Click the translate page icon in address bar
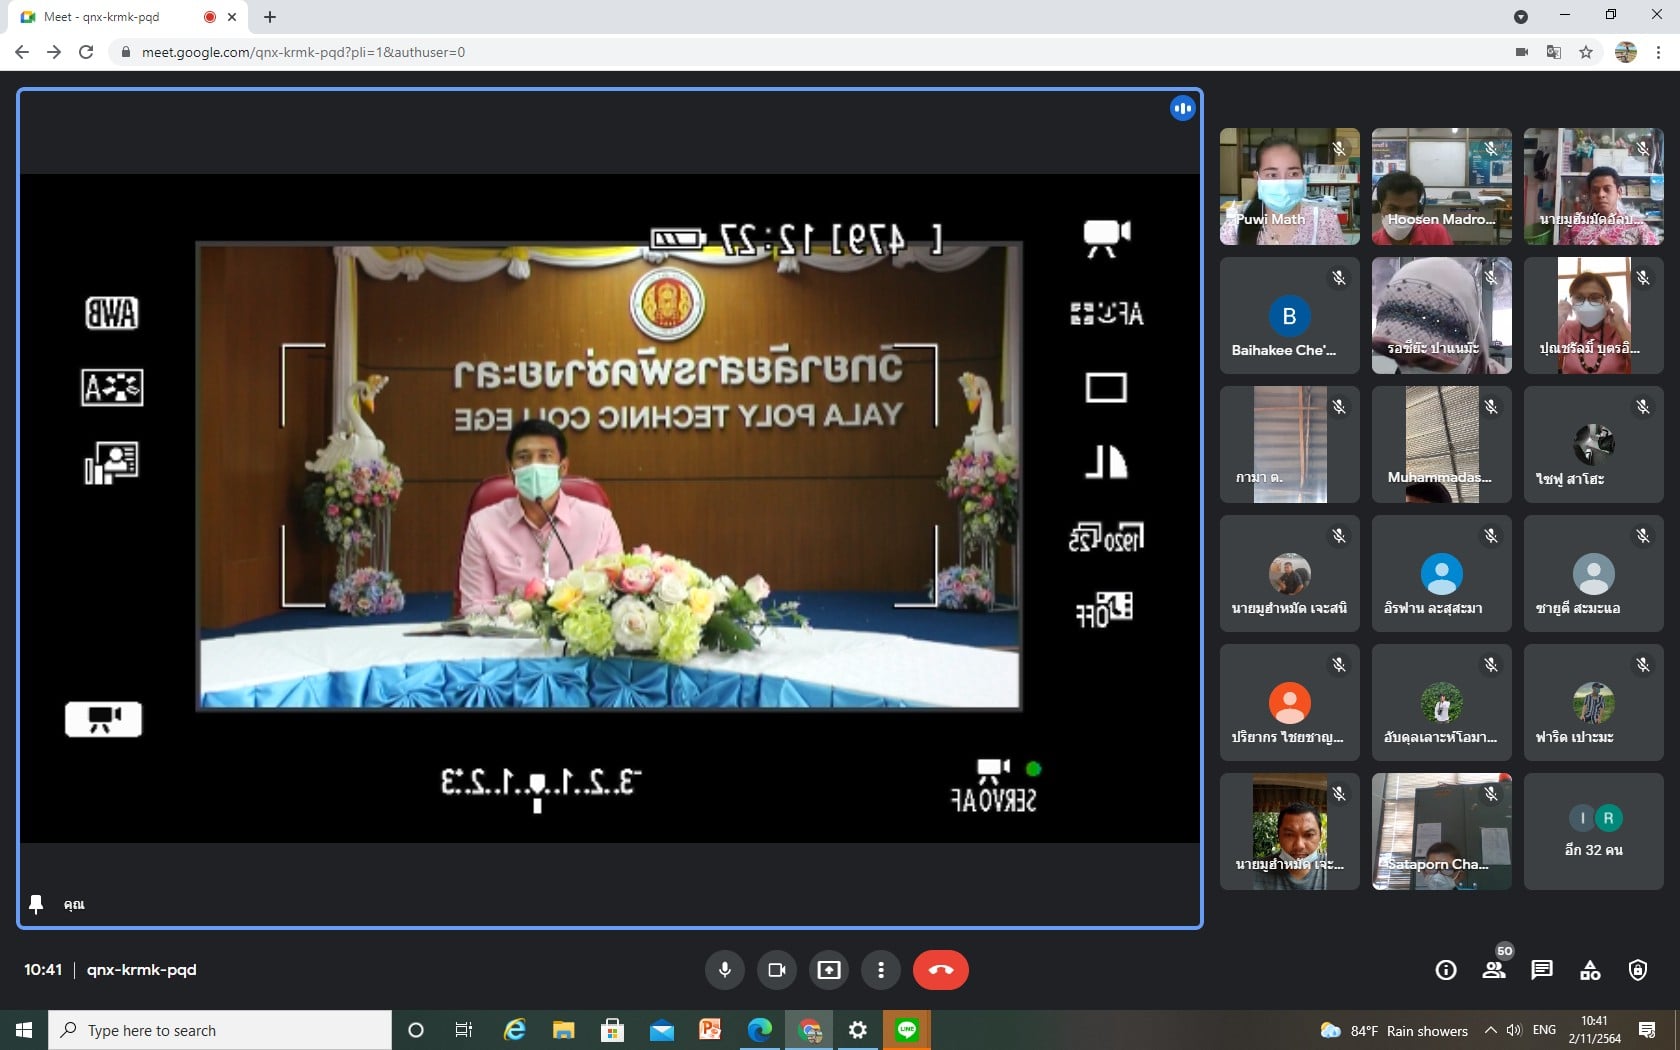The width and height of the screenshot is (1680, 1050). tap(1554, 52)
